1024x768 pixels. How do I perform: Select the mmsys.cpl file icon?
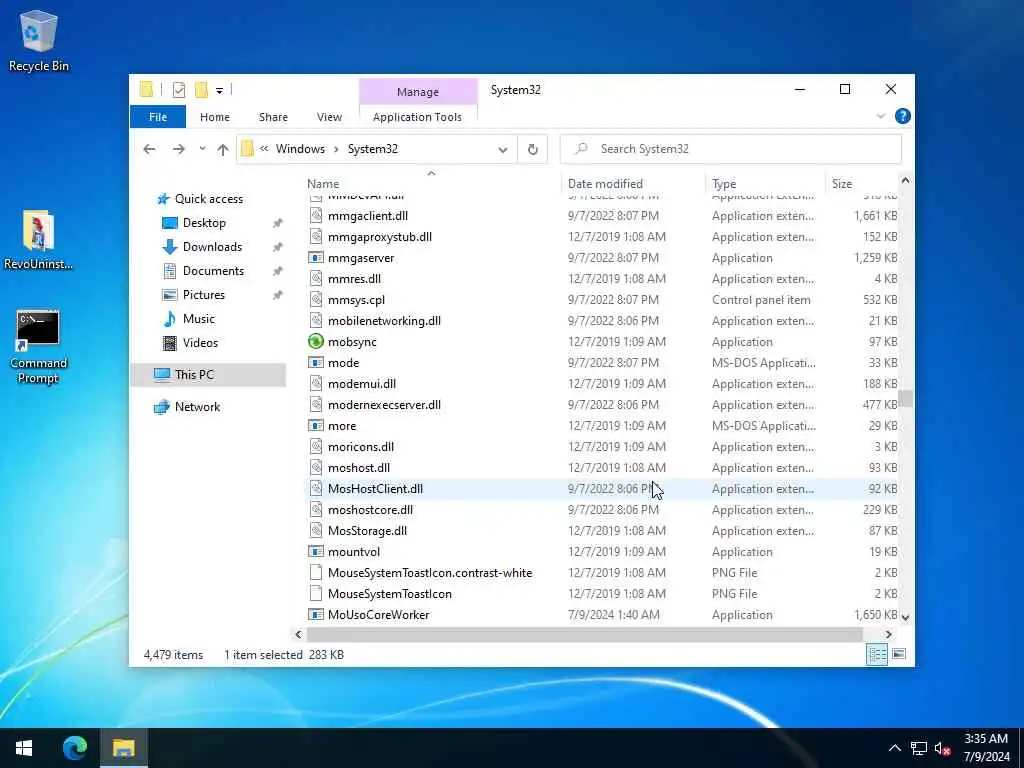316,300
